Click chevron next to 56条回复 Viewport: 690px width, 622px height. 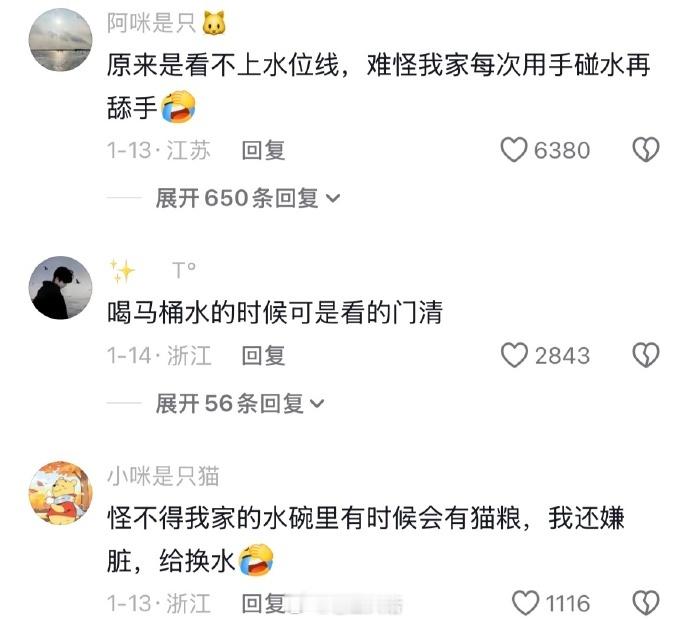click(x=317, y=404)
